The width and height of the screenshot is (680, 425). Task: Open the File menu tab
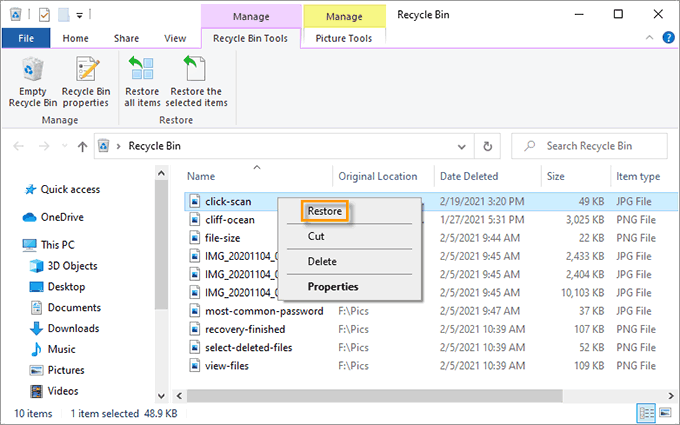click(26, 38)
